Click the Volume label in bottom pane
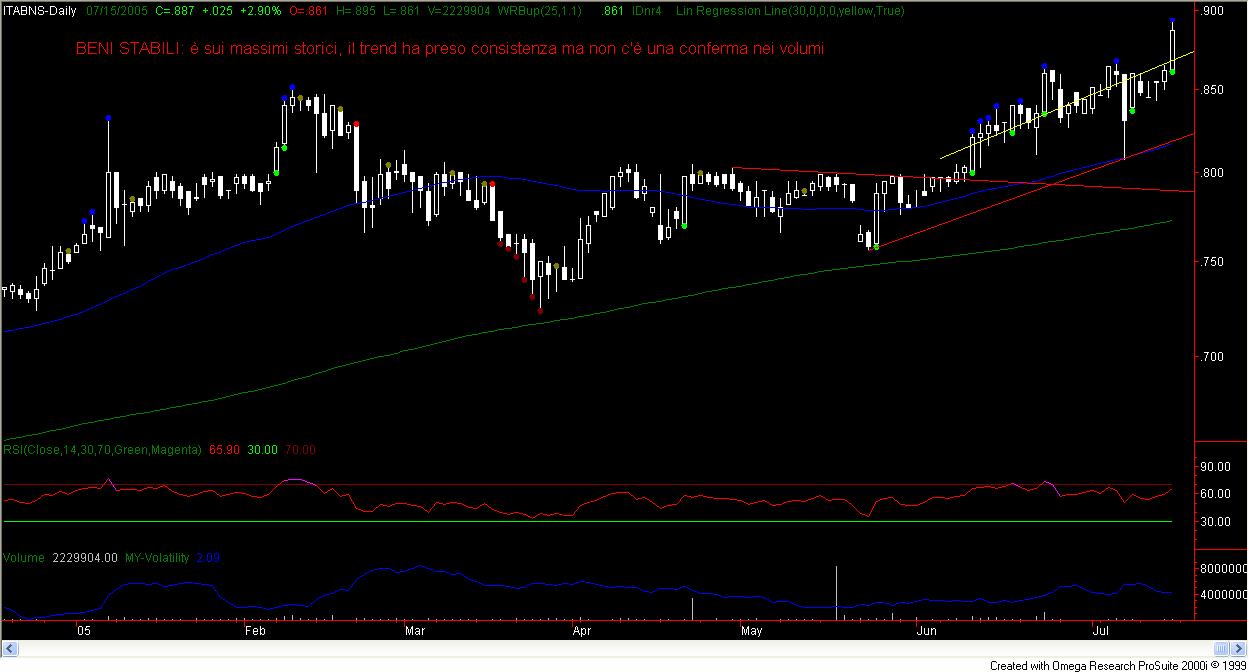 [23, 558]
